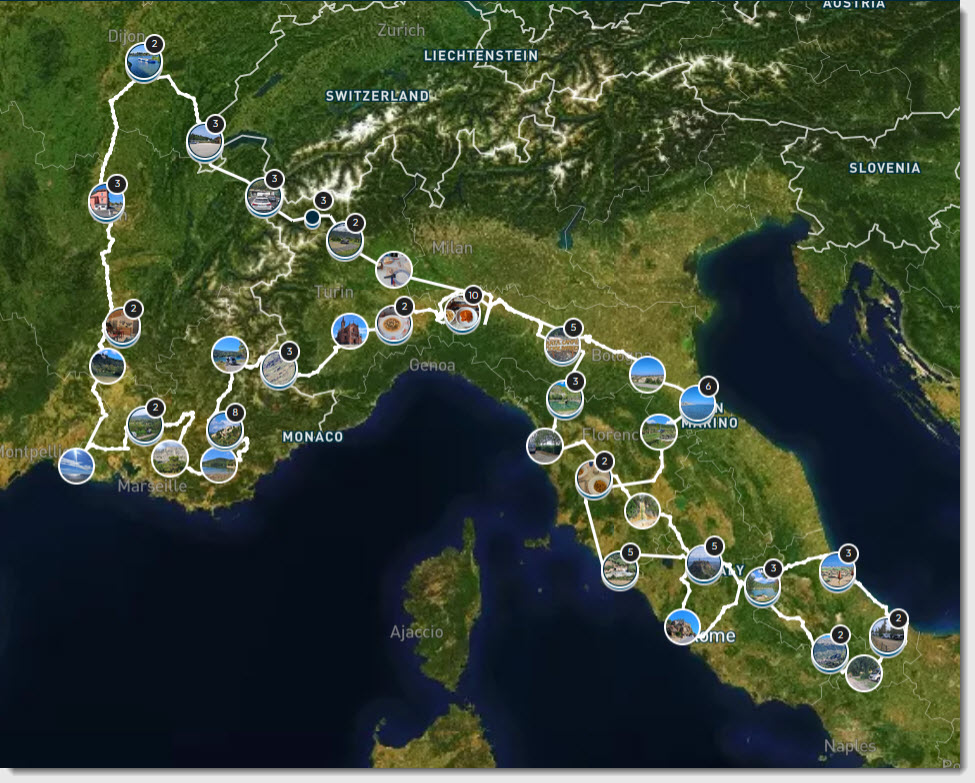
Task: Open the parked cars cluster near Swiss border
Action: pyautogui.click(x=264, y=197)
